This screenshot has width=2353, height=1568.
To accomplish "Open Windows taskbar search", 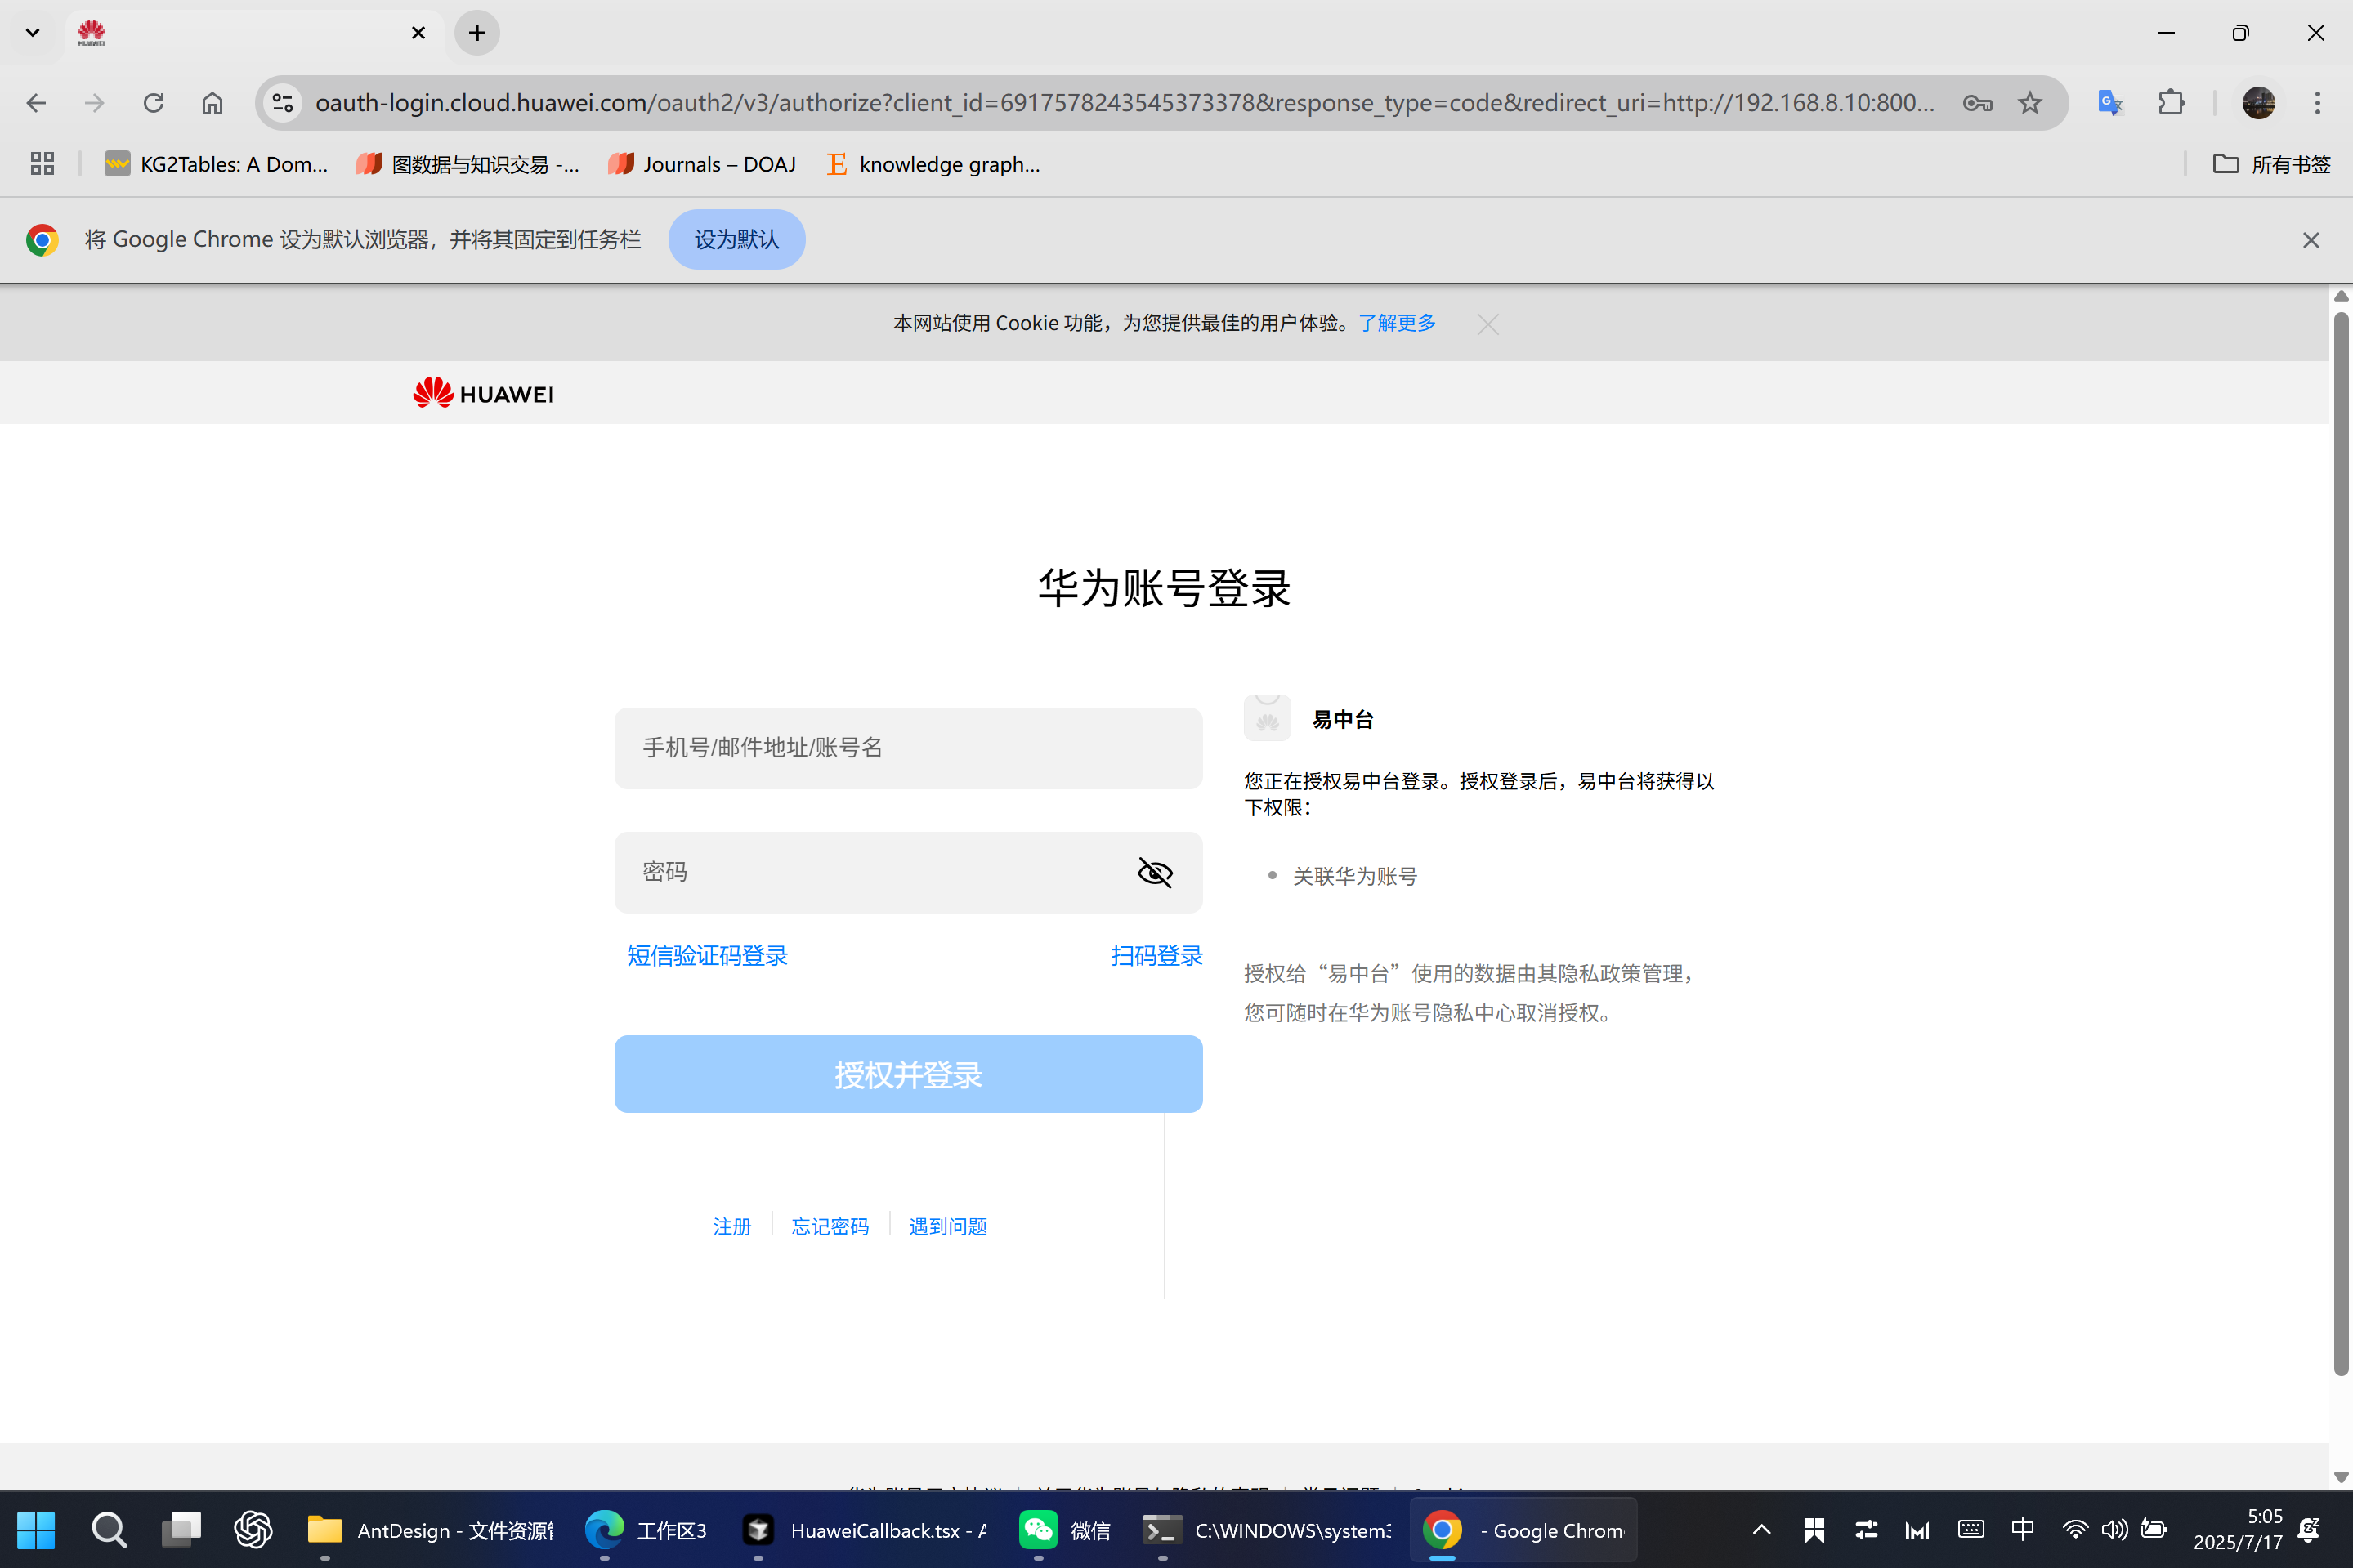I will point(108,1530).
